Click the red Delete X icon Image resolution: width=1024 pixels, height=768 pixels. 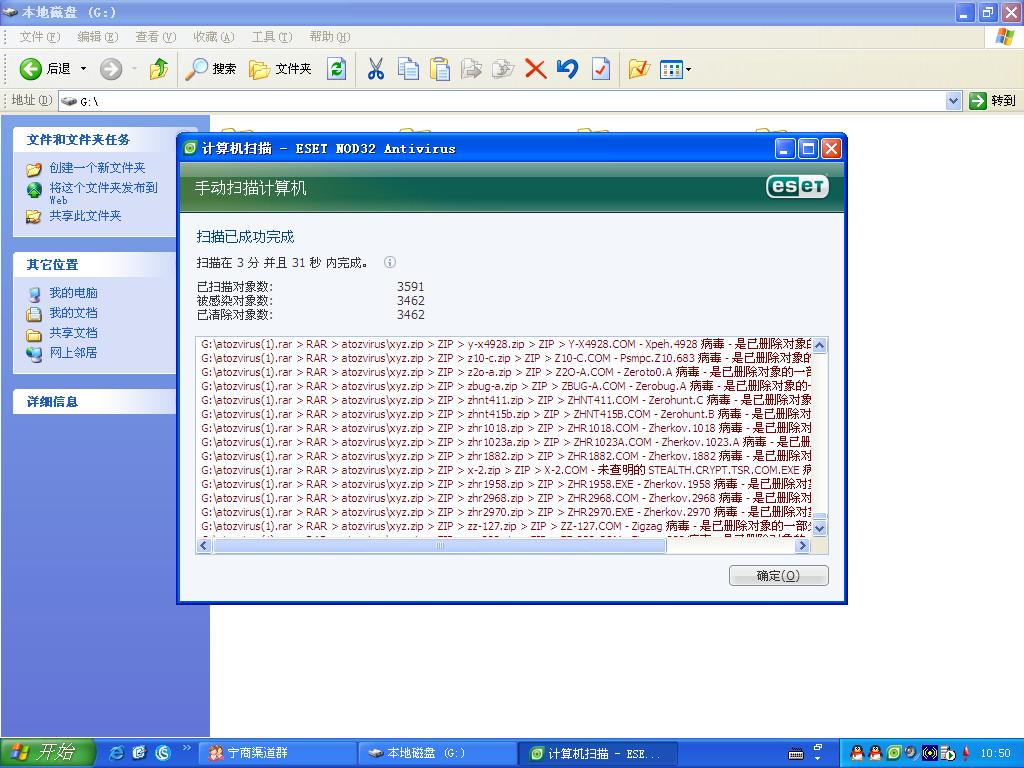[536, 69]
